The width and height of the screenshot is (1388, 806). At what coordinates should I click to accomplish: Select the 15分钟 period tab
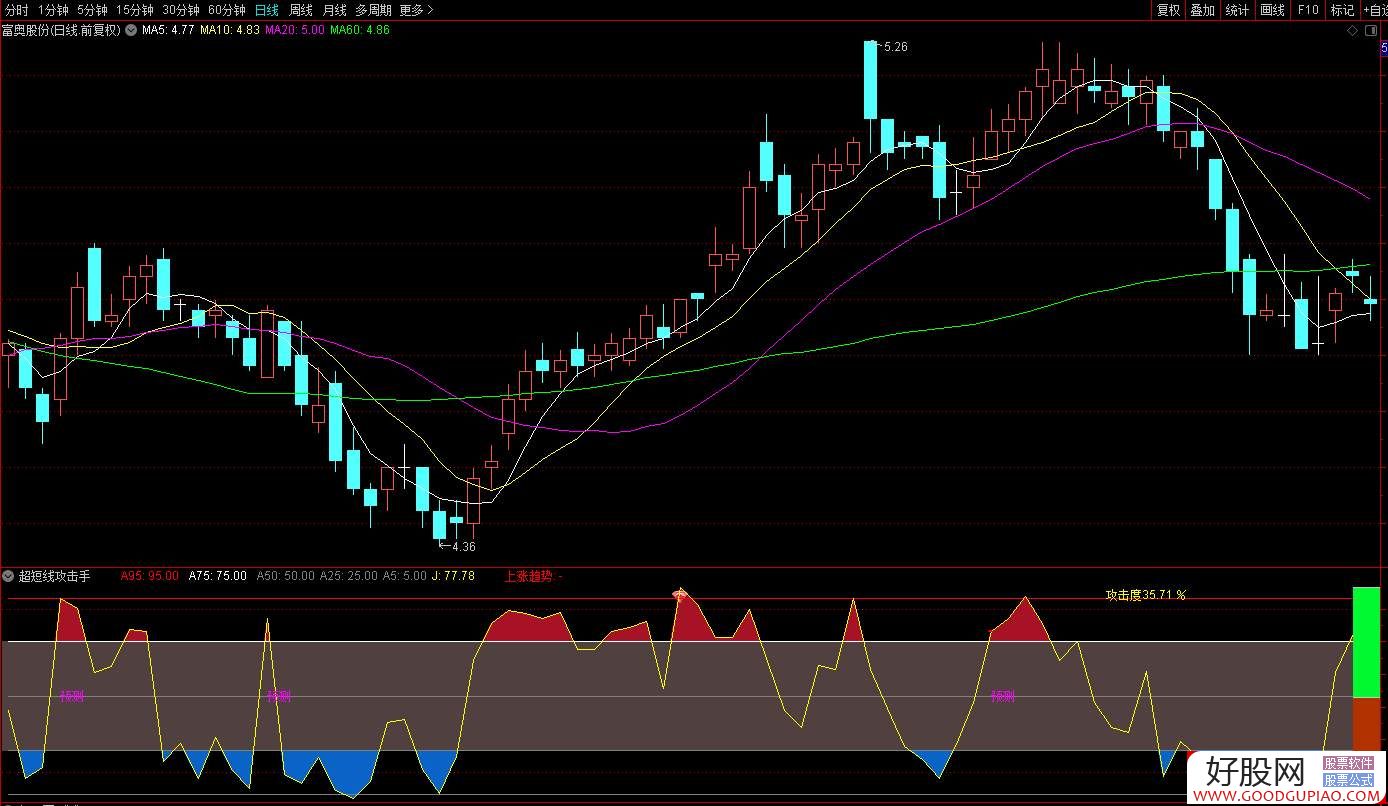135,10
